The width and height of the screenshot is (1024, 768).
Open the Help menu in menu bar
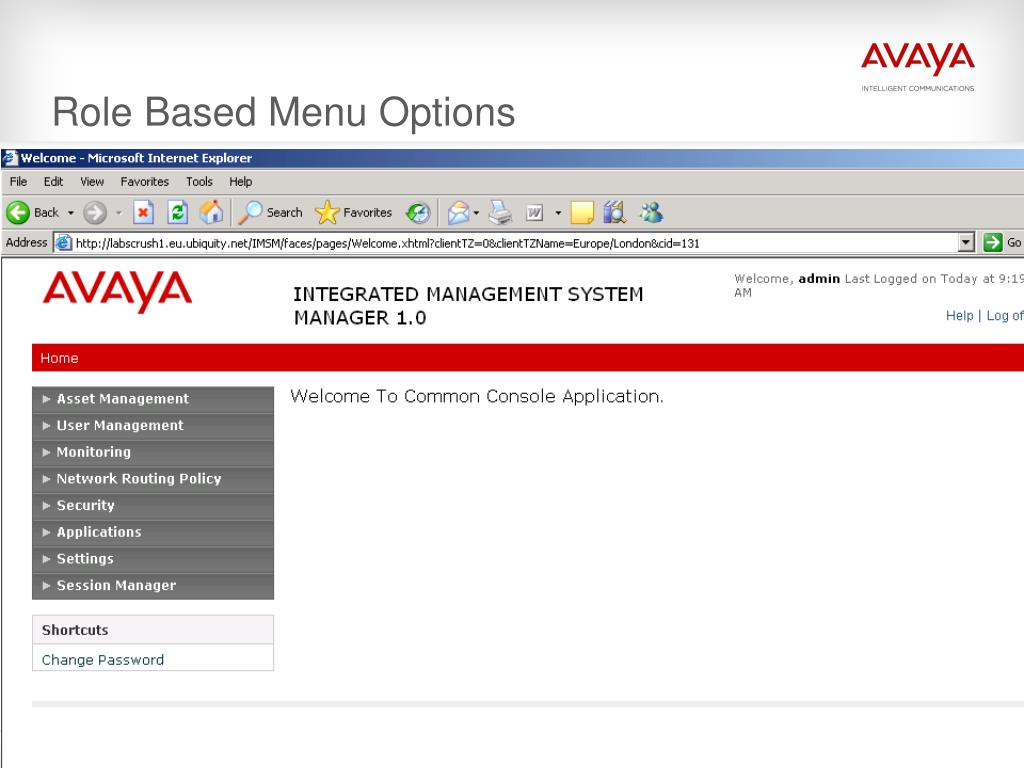(x=240, y=182)
